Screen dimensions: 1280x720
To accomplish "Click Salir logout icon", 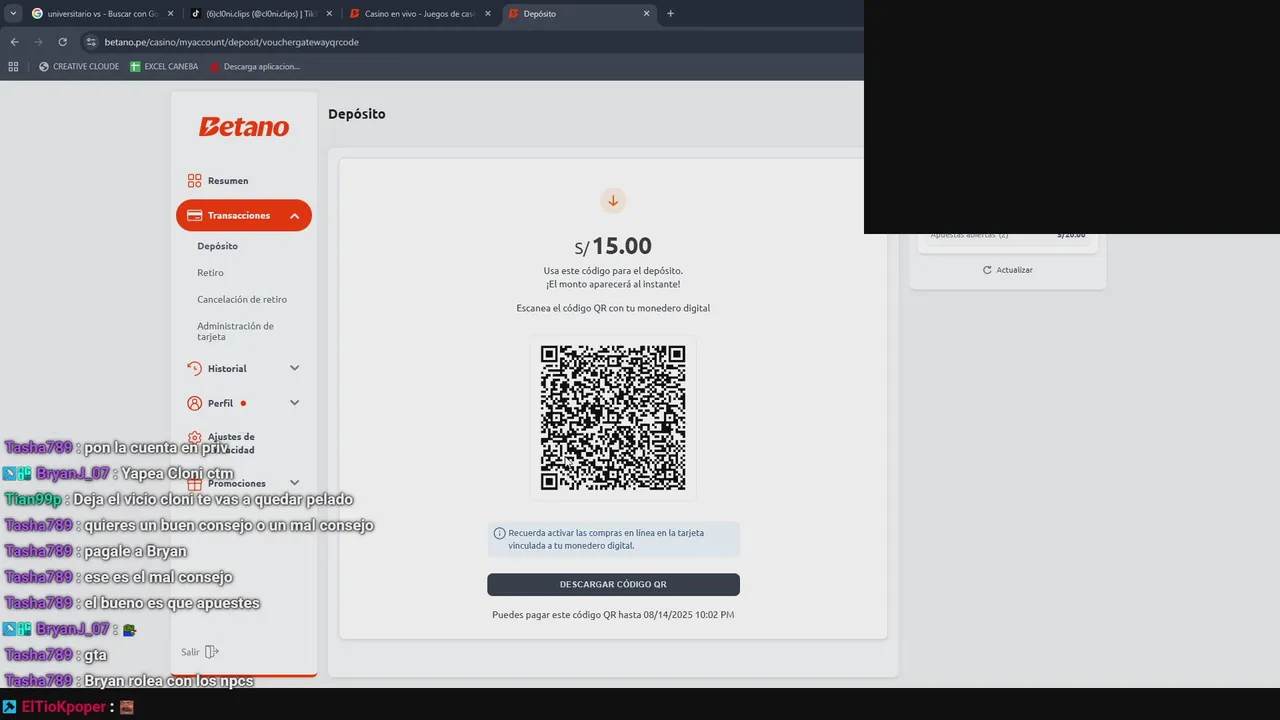I will [211, 652].
